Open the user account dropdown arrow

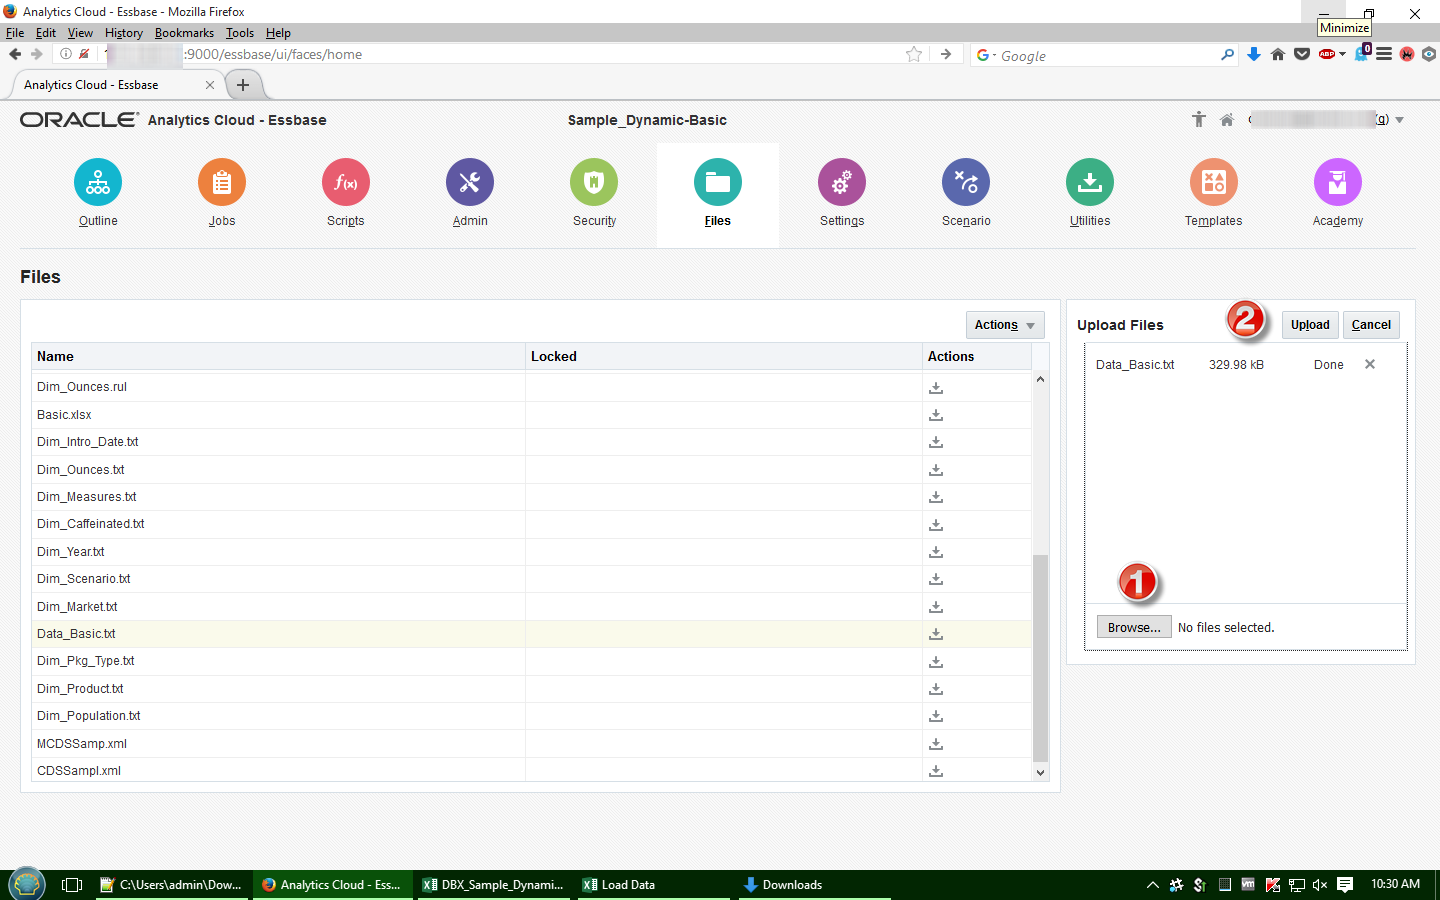click(1400, 120)
